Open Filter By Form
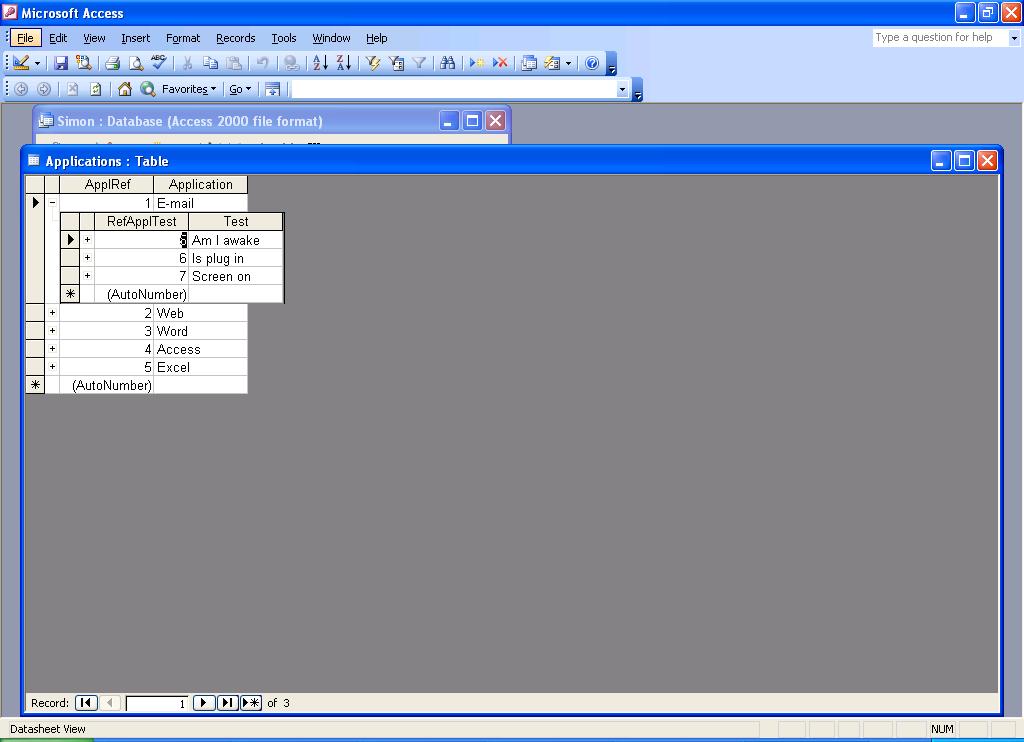1024x742 pixels. (396, 63)
